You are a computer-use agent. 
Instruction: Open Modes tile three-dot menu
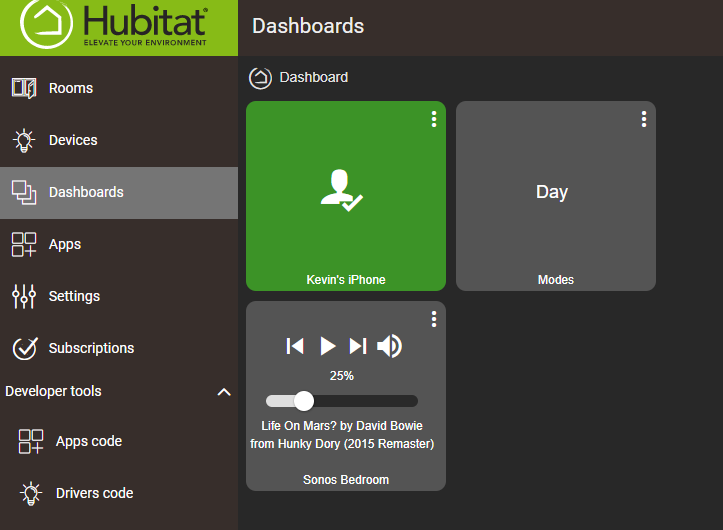pyautogui.click(x=644, y=119)
